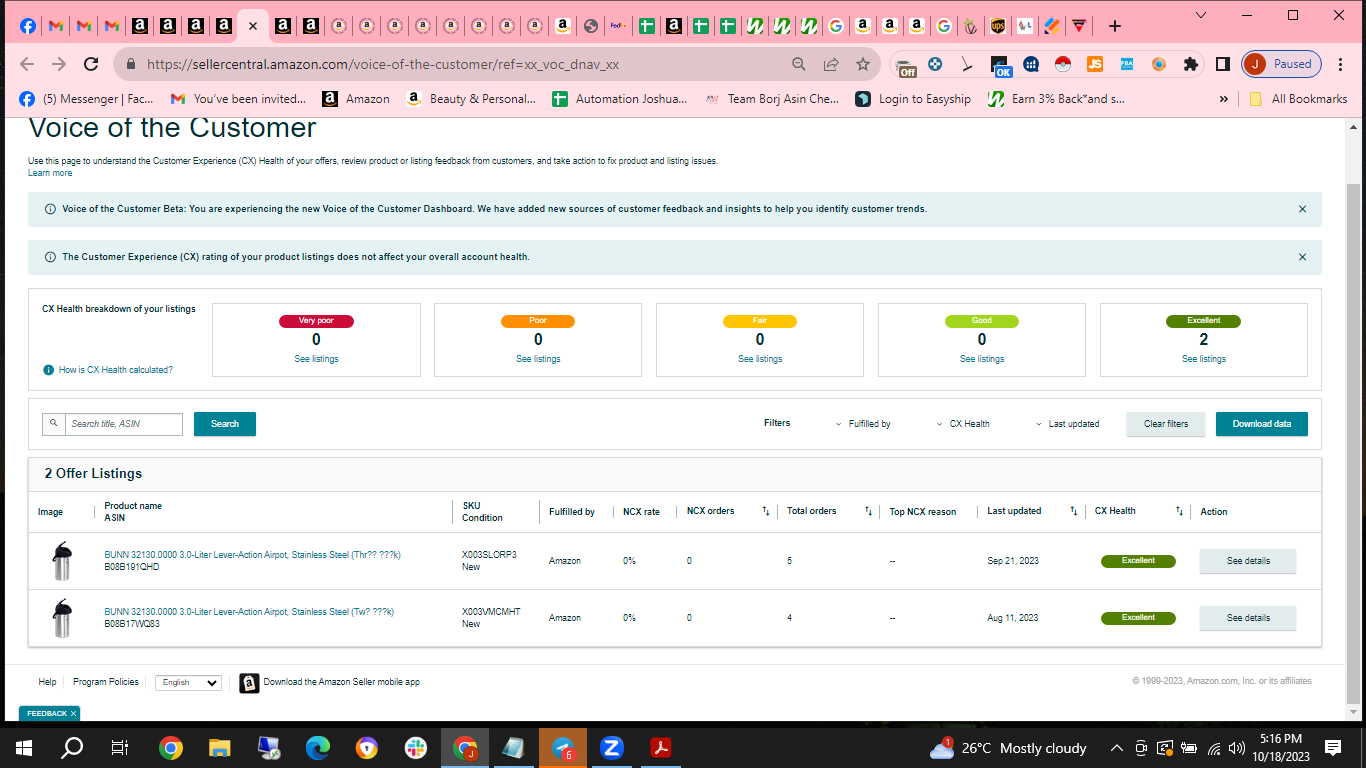The height and width of the screenshot is (768, 1366).
Task: Bookmark this page with the star icon
Action: click(862, 64)
